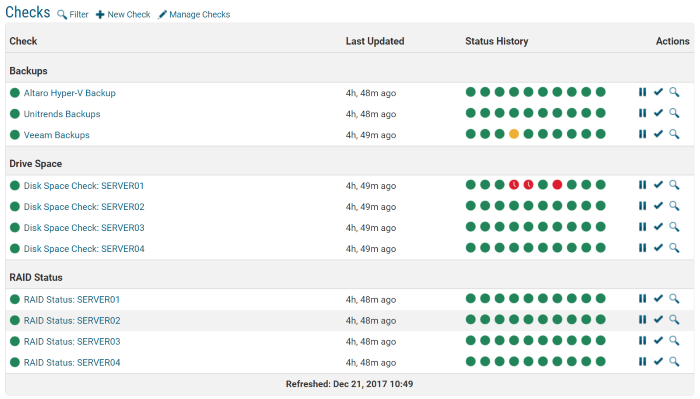
Task: Click the Backups group header
Action: coord(29,71)
